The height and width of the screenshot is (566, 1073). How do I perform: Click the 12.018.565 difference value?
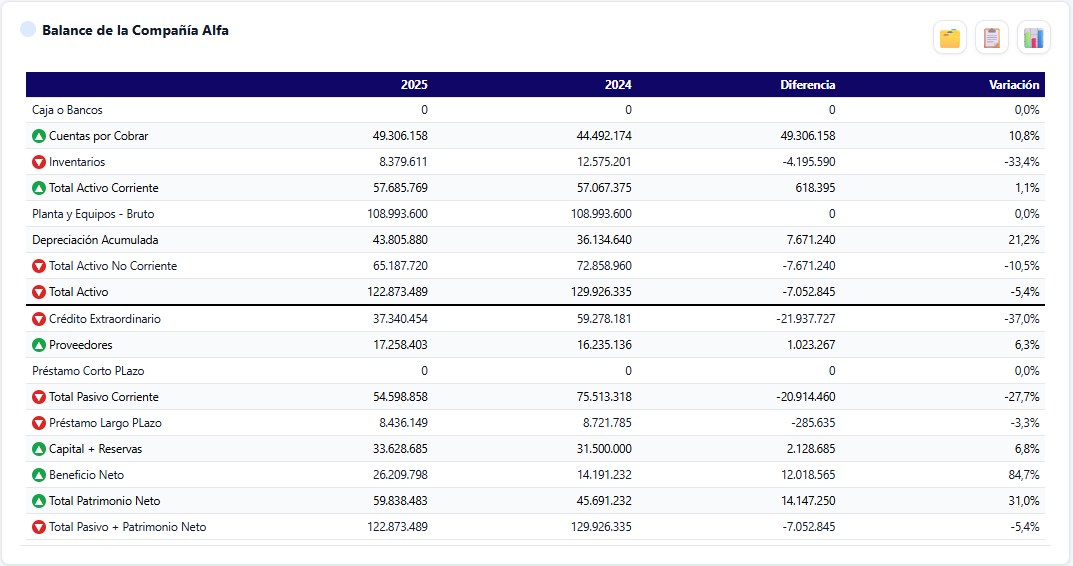coord(808,475)
